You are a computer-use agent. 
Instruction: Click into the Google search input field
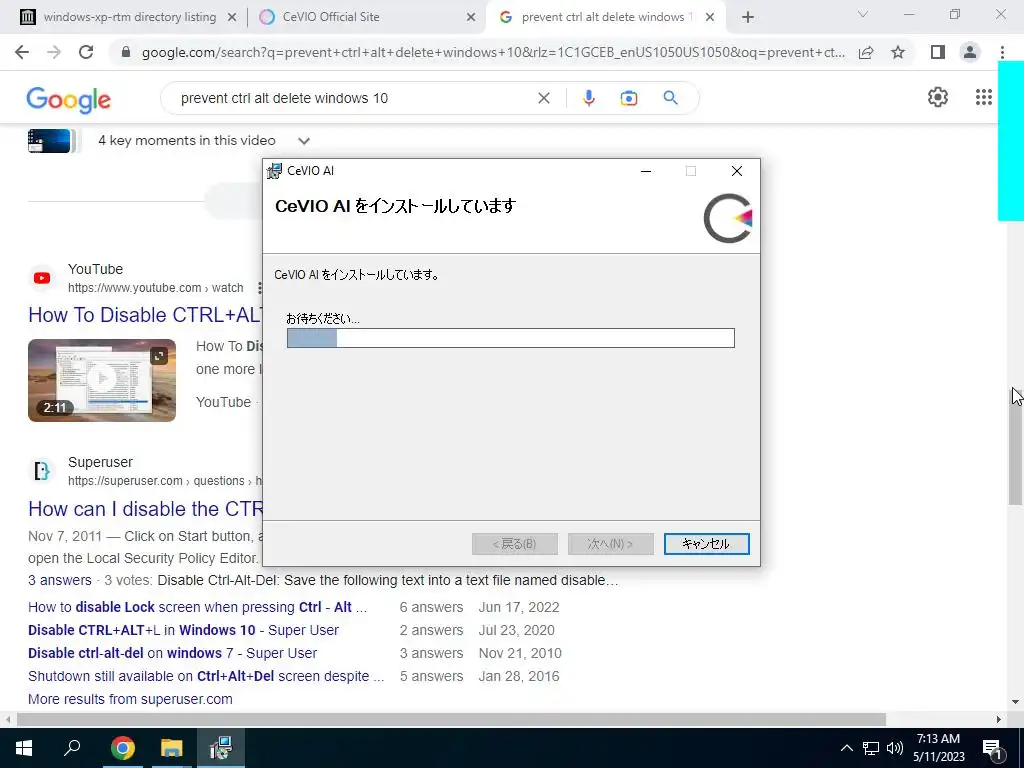pos(353,98)
